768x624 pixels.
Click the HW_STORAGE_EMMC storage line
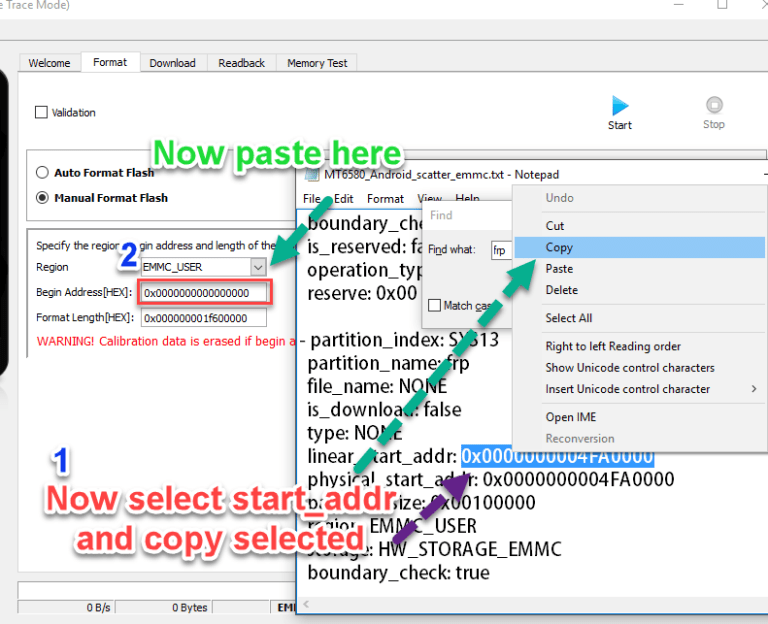click(x=434, y=550)
